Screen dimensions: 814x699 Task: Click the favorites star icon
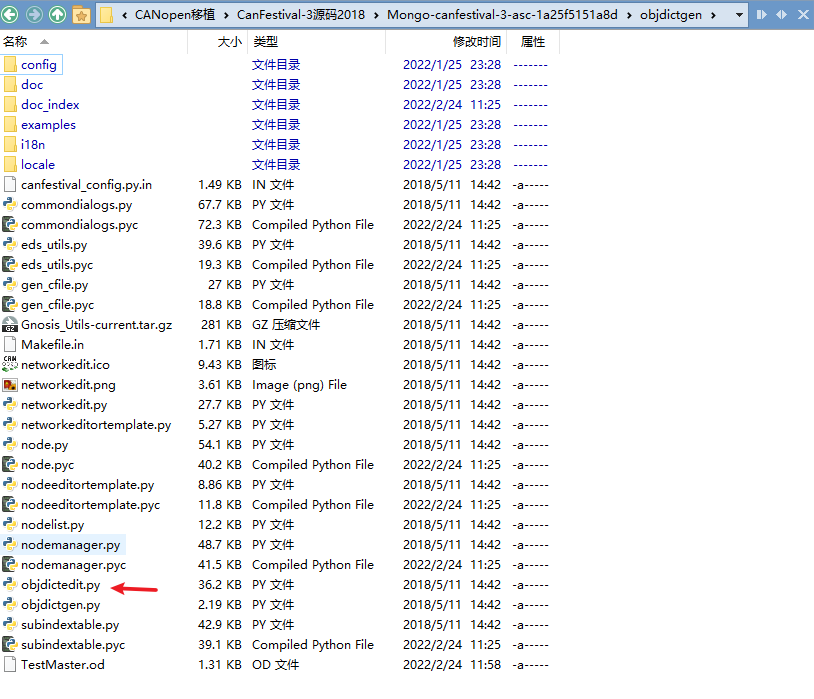click(x=82, y=15)
